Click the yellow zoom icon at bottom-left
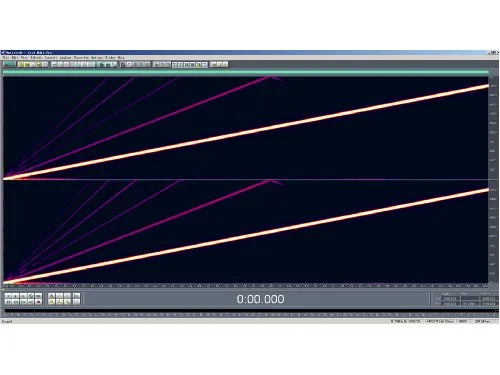The width and height of the screenshot is (500, 375). (51, 302)
